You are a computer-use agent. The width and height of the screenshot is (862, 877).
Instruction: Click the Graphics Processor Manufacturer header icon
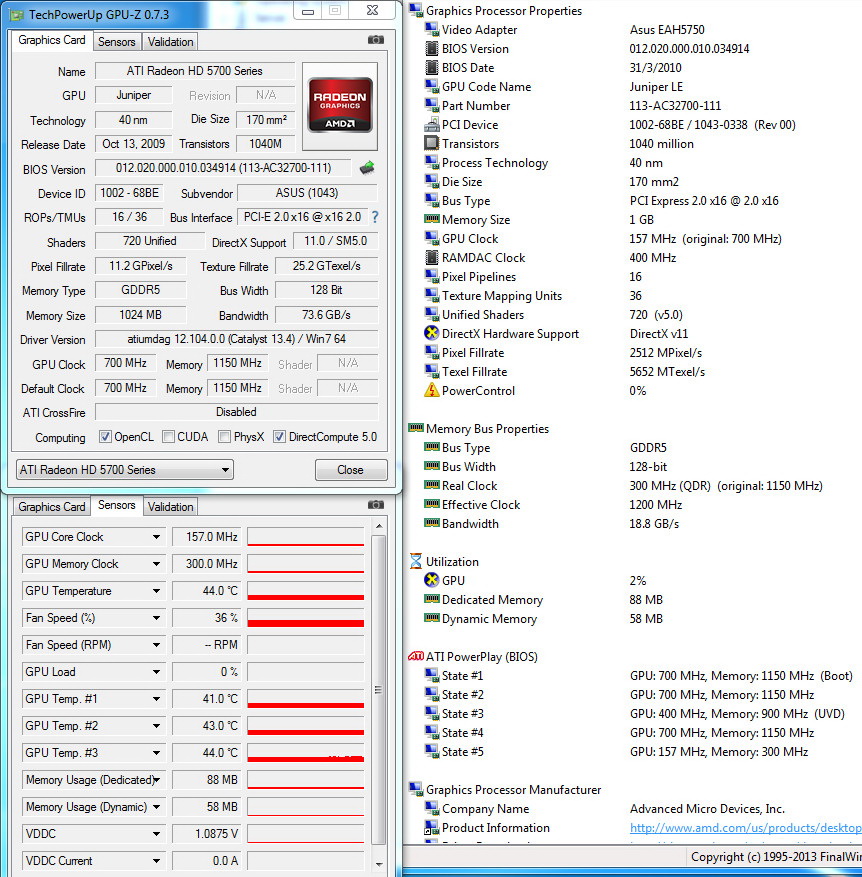pyautogui.click(x=416, y=789)
